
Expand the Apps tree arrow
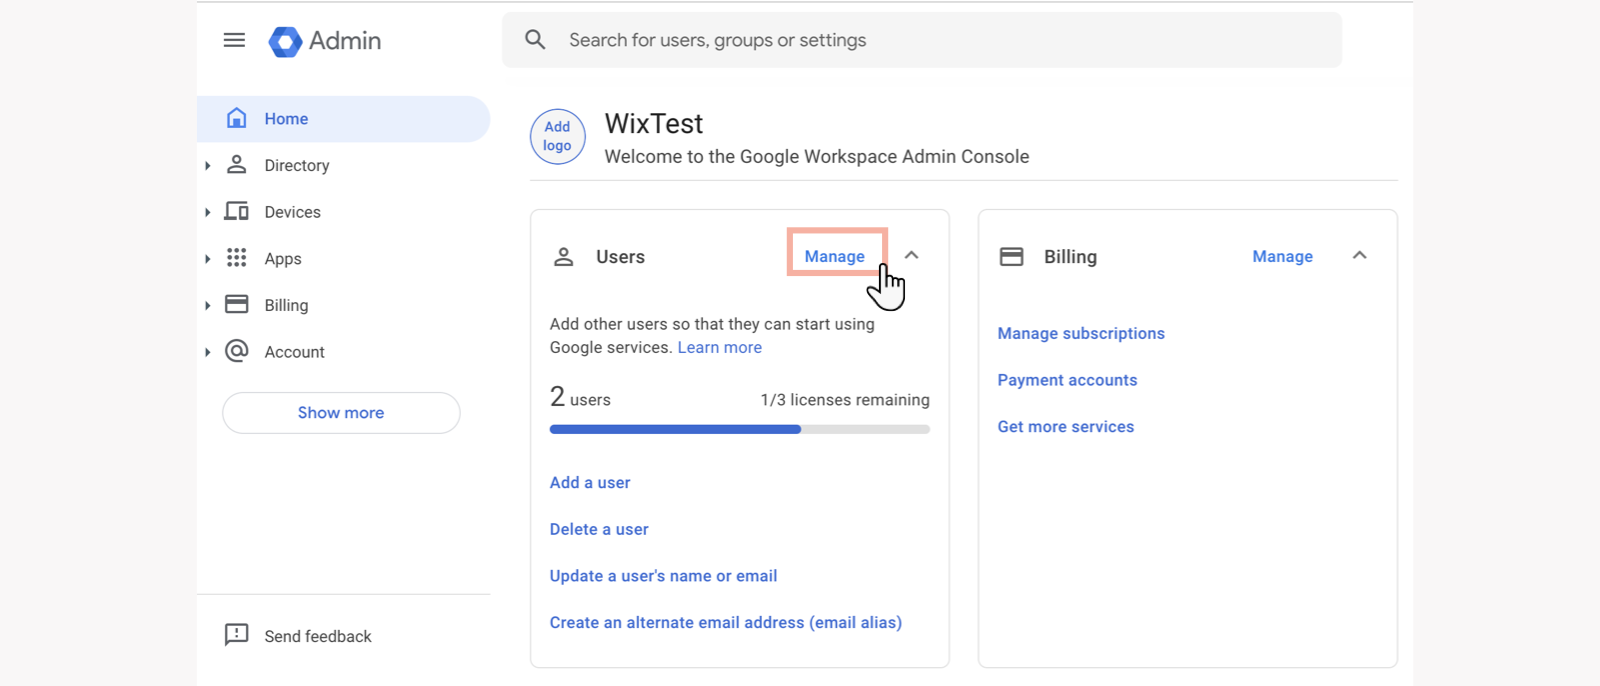point(207,259)
